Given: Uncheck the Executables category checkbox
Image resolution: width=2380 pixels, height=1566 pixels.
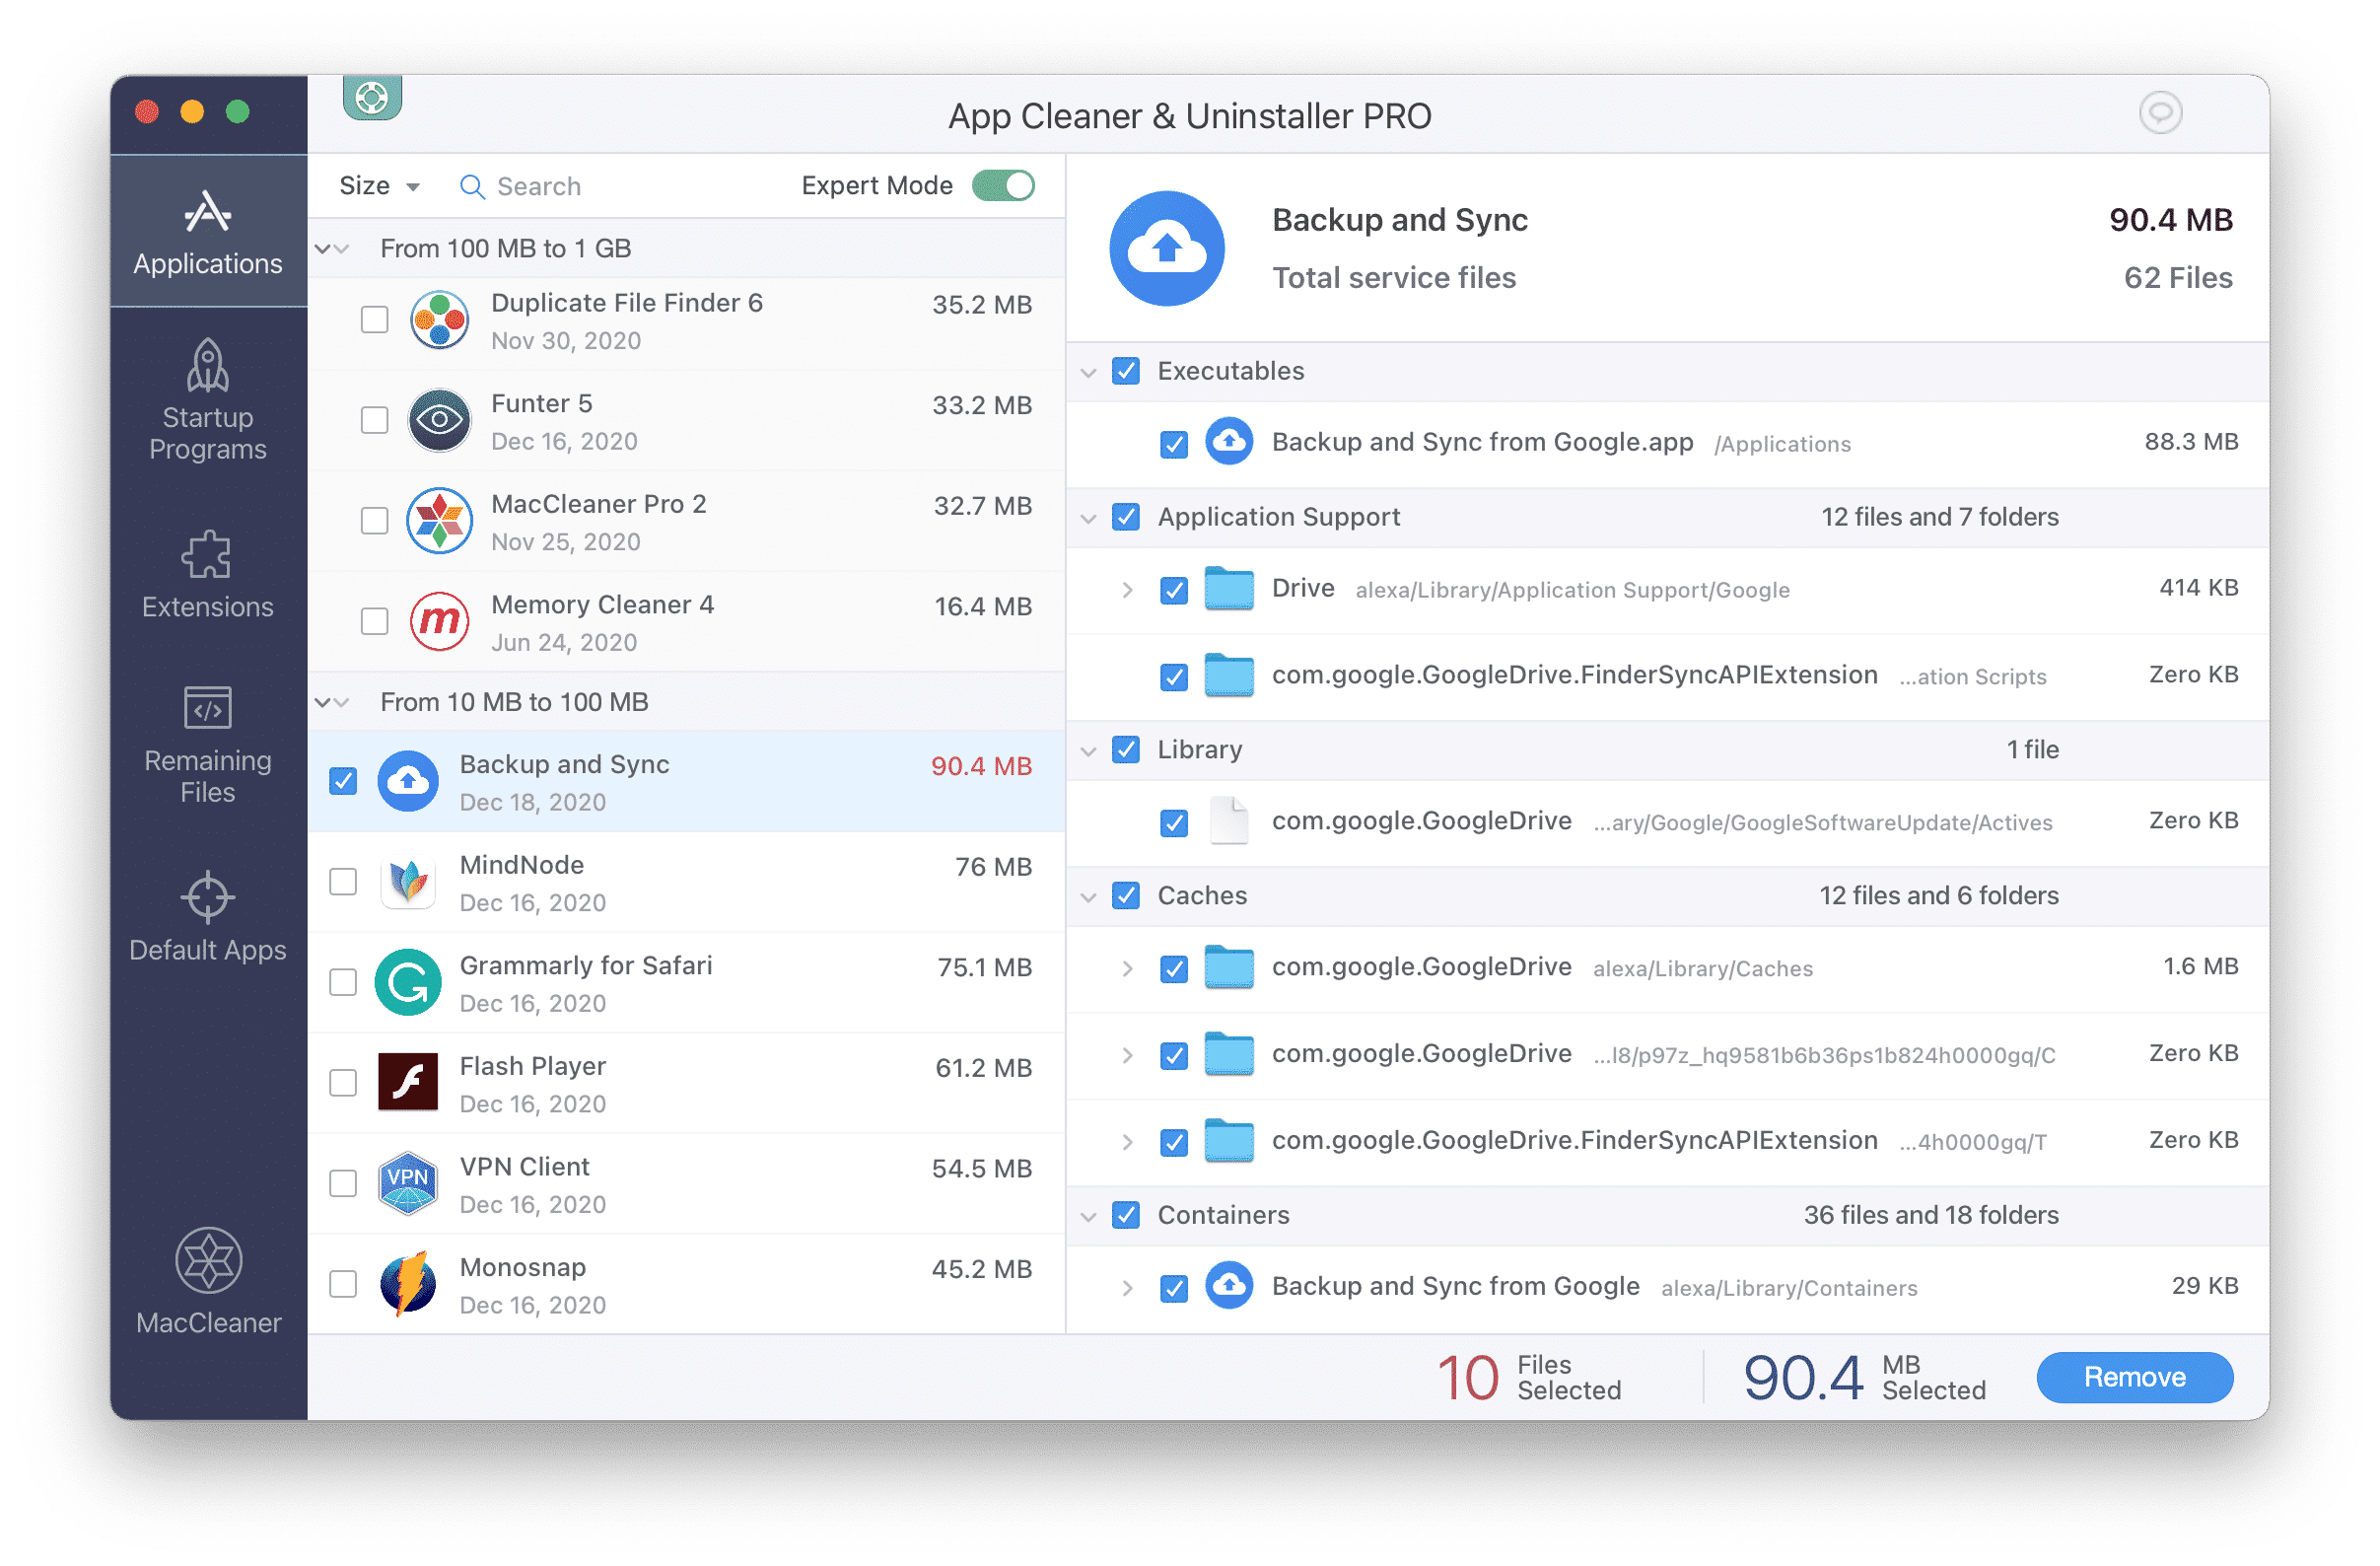Looking at the screenshot, I should pyautogui.click(x=1127, y=369).
